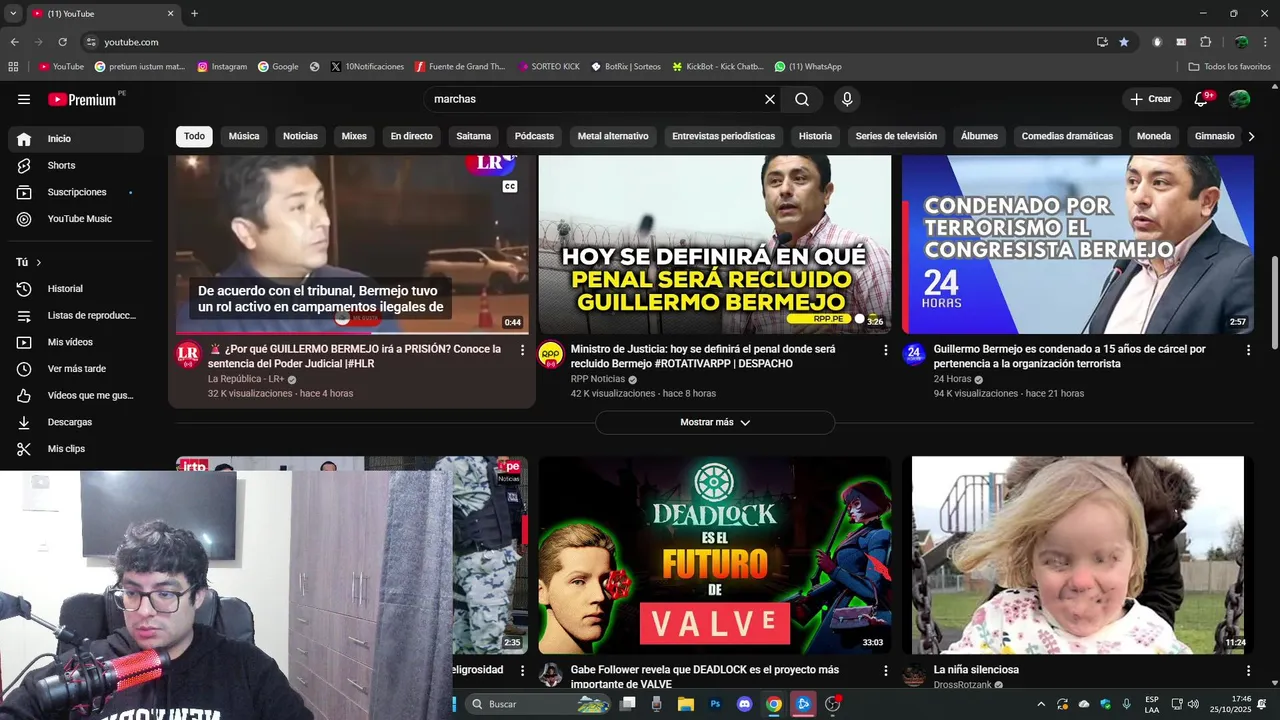This screenshot has height=720, width=1280.
Task: Open a new browser tab
Action: (194, 13)
